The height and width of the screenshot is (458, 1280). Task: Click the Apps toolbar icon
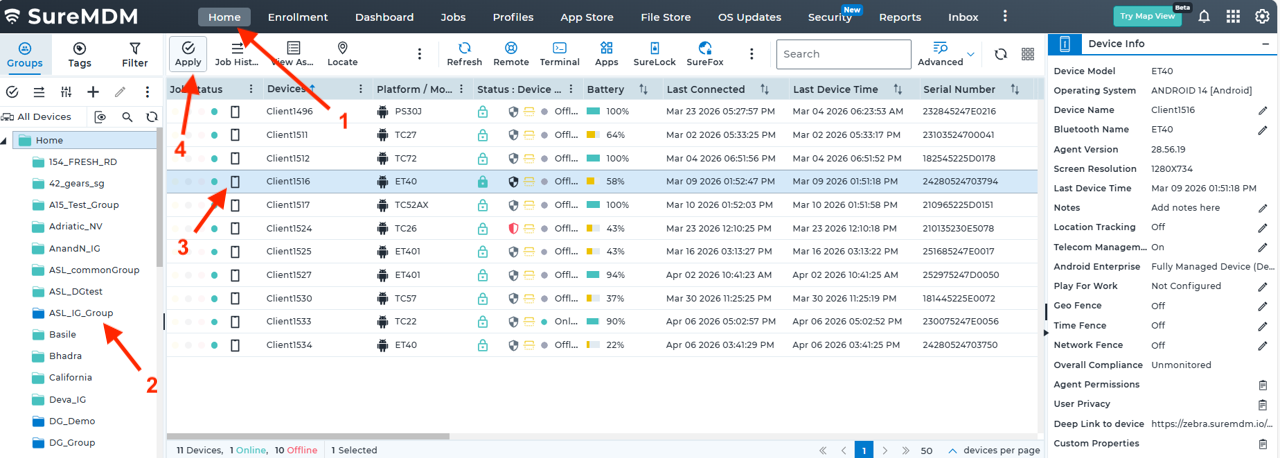point(607,54)
